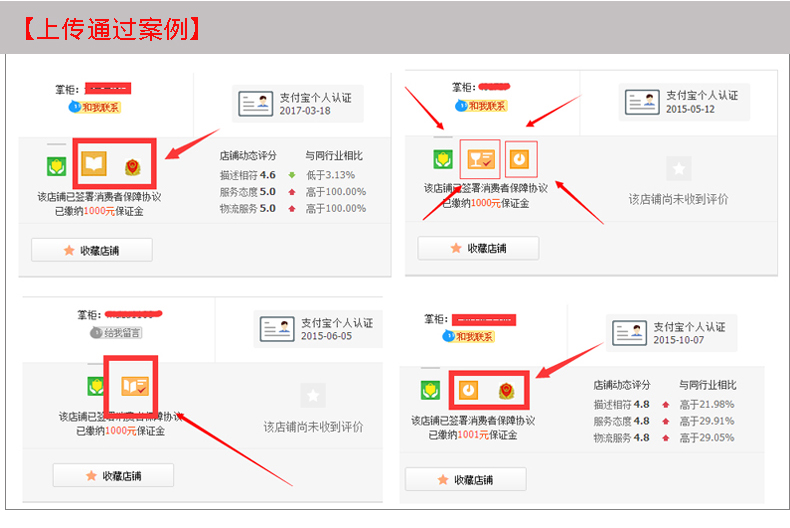Click the red up arrow beside 服务态度 5.0
This screenshot has width=790, height=528.
(292, 192)
